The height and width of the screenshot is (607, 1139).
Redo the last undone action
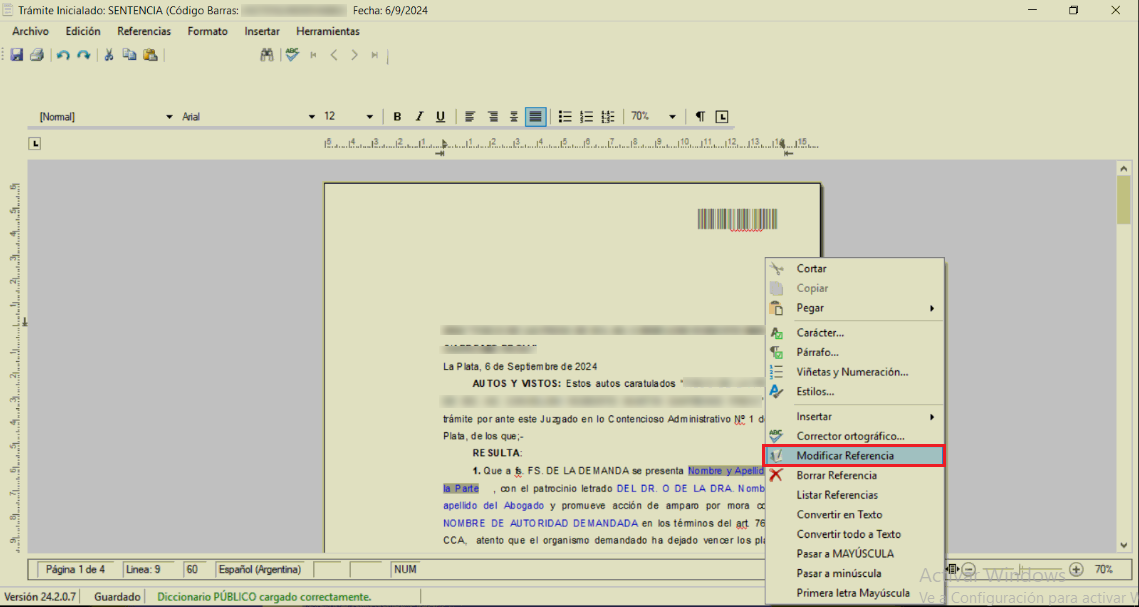(84, 54)
